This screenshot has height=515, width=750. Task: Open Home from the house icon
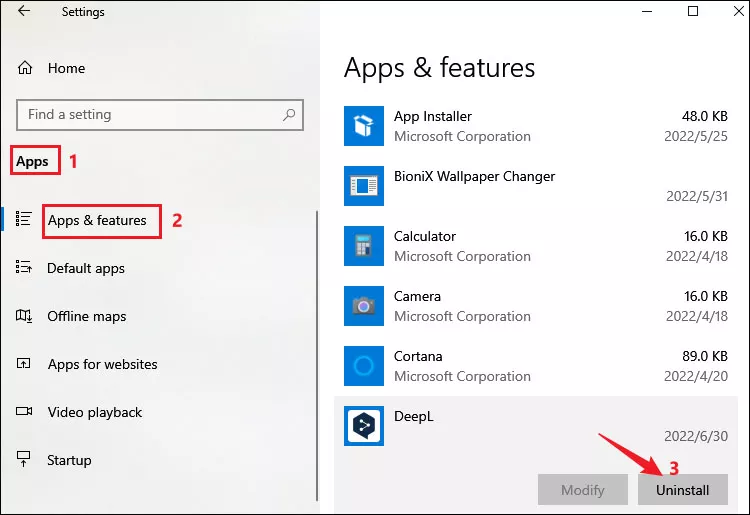(25, 68)
